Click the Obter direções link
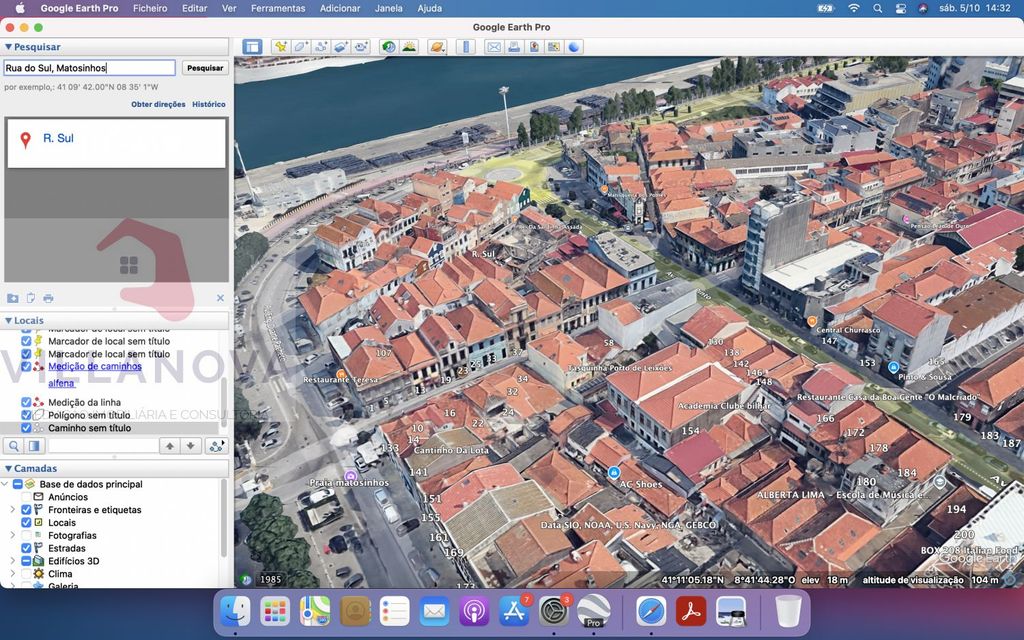The height and width of the screenshot is (640, 1024). (x=158, y=104)
